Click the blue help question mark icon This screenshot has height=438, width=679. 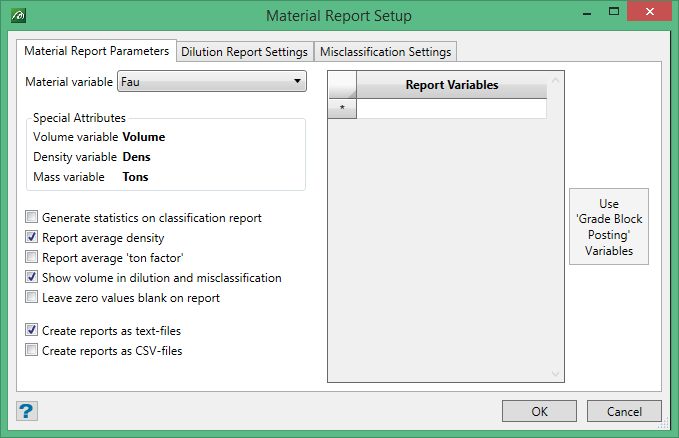[x=27, y=411]
